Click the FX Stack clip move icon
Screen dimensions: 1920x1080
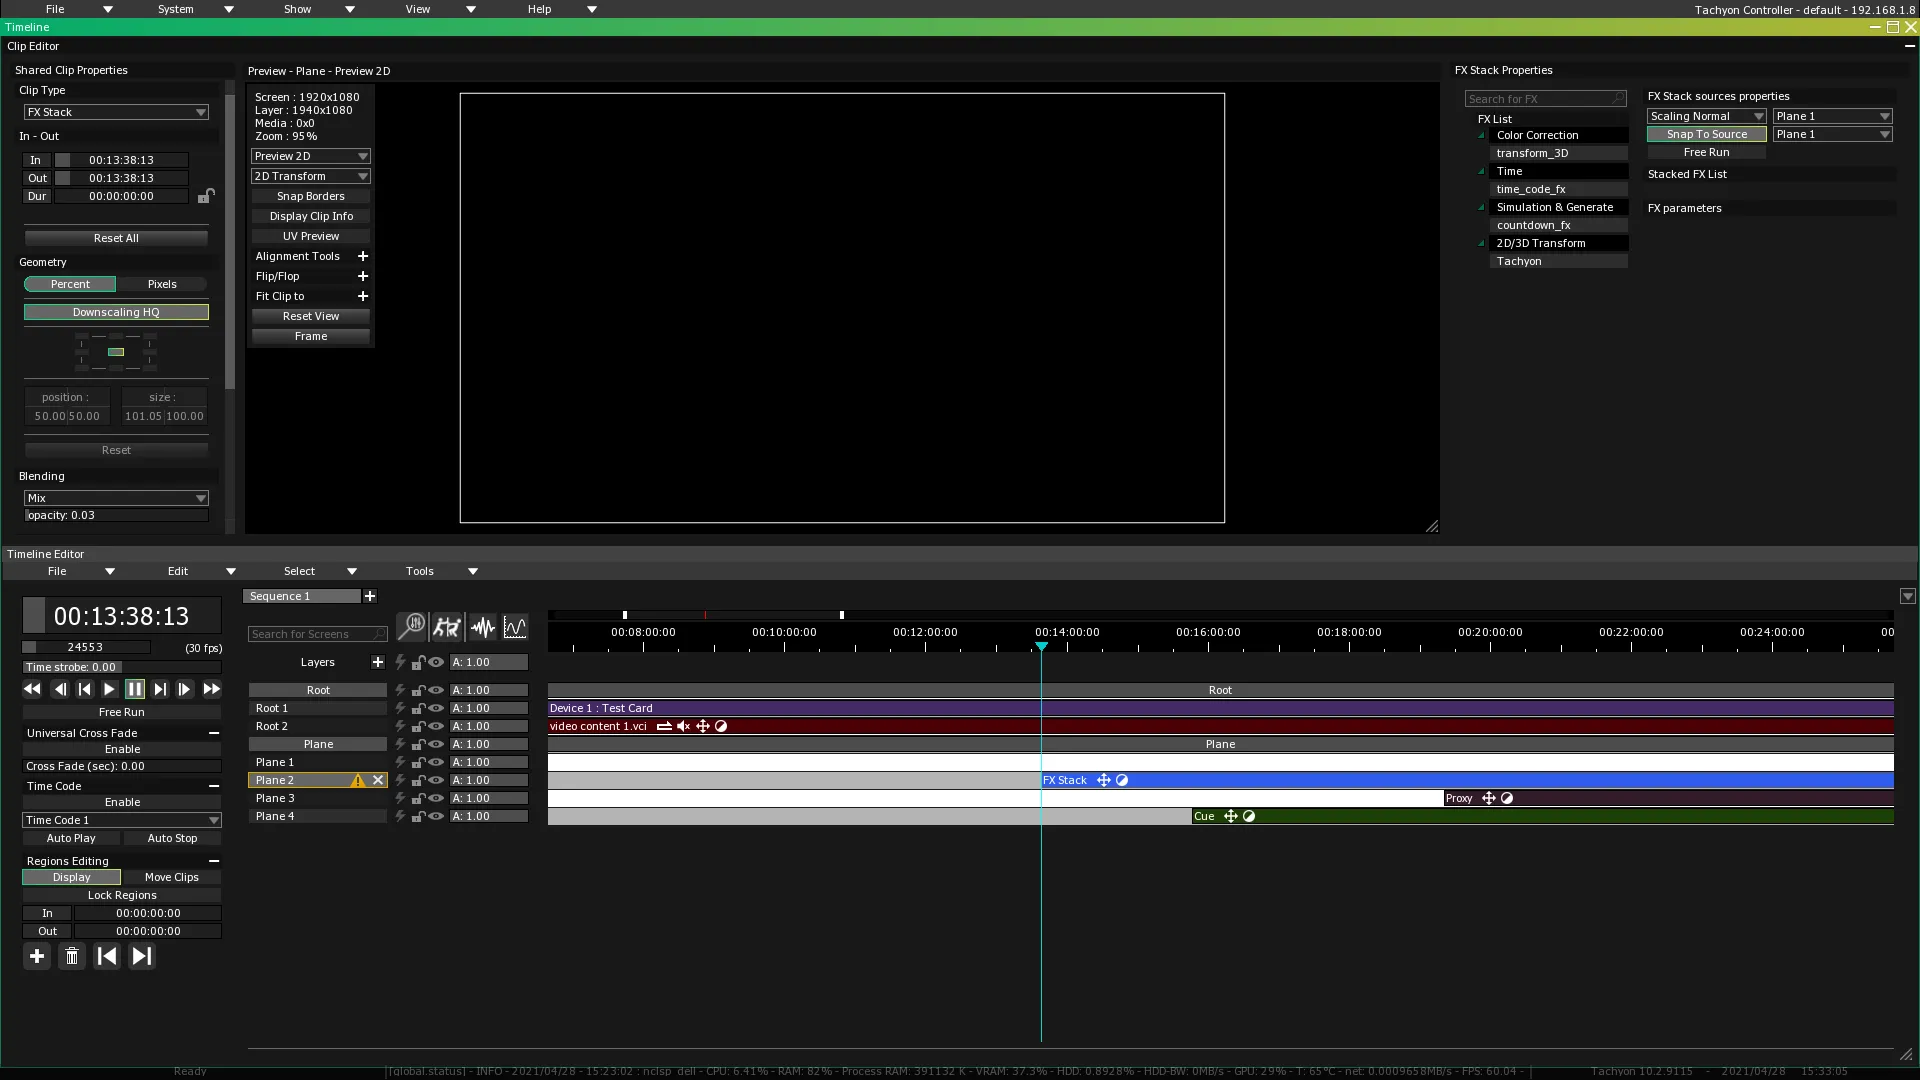coord(1104,780)
